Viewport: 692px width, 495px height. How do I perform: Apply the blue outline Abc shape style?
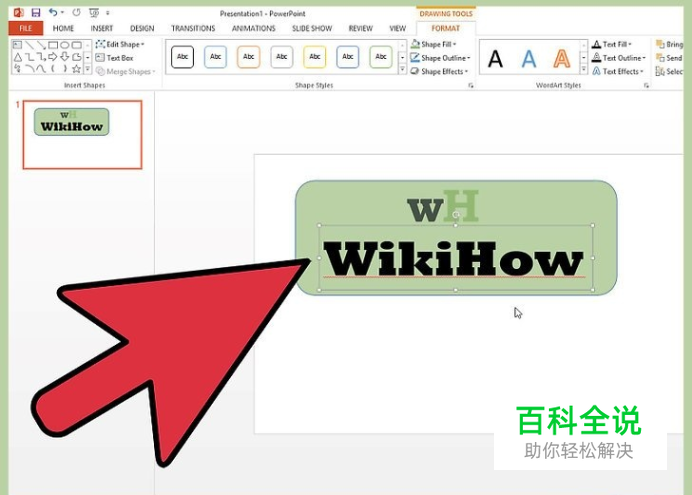[215, 57]
